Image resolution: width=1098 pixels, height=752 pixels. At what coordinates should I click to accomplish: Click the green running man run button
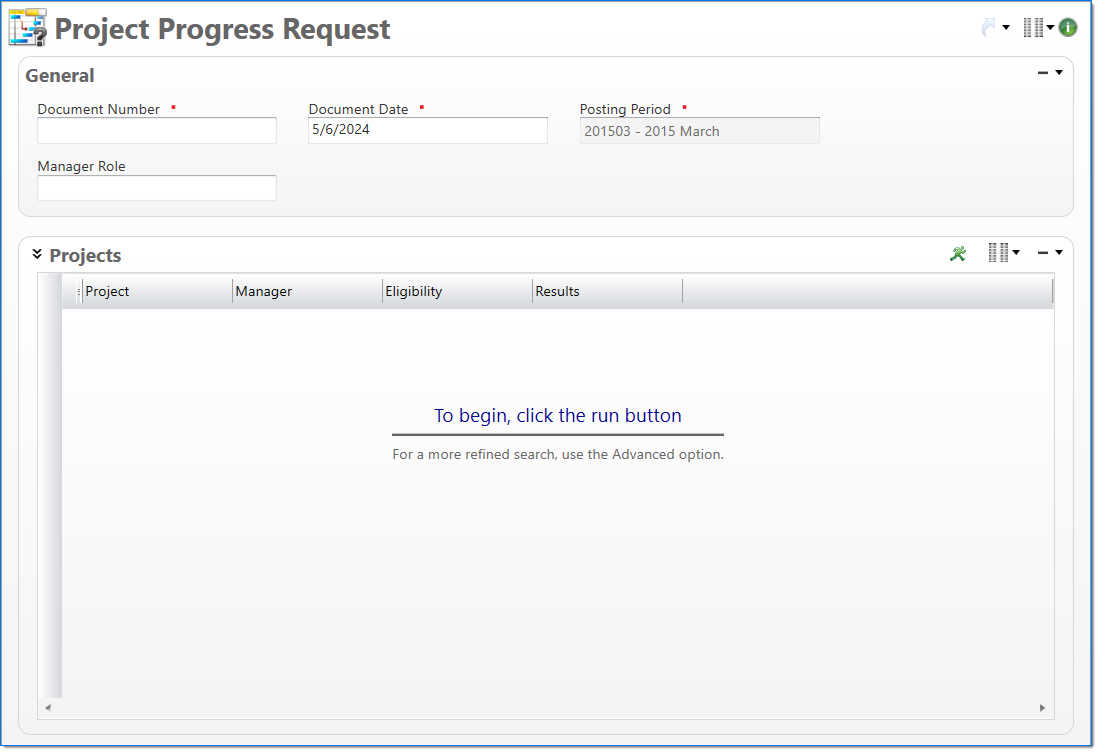coord(958,254)
